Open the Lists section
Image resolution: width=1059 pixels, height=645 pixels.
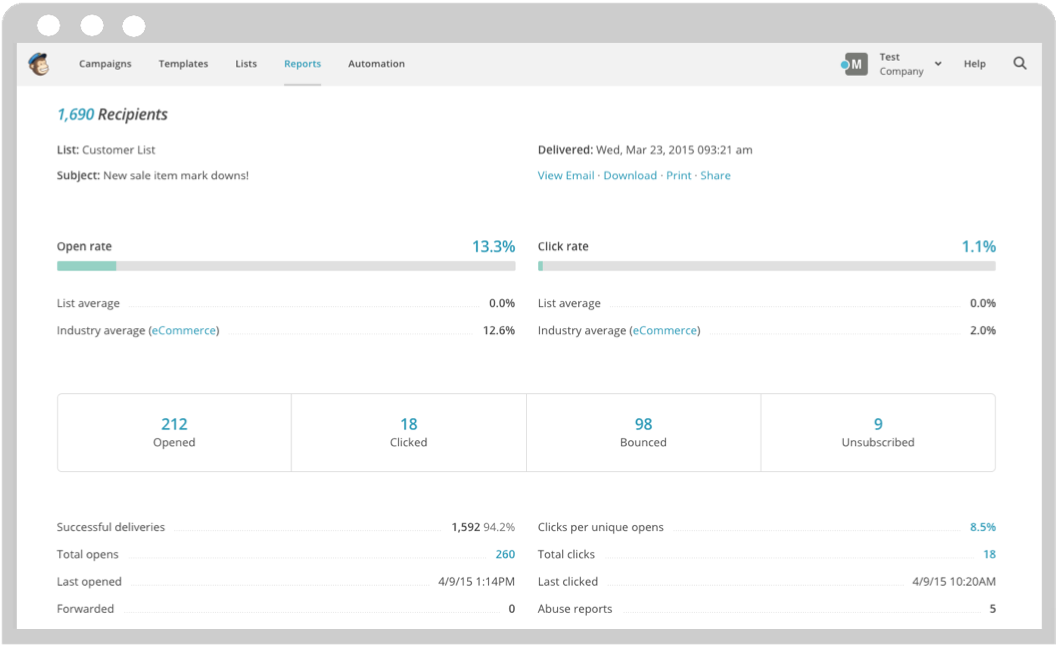coord(246,63)
